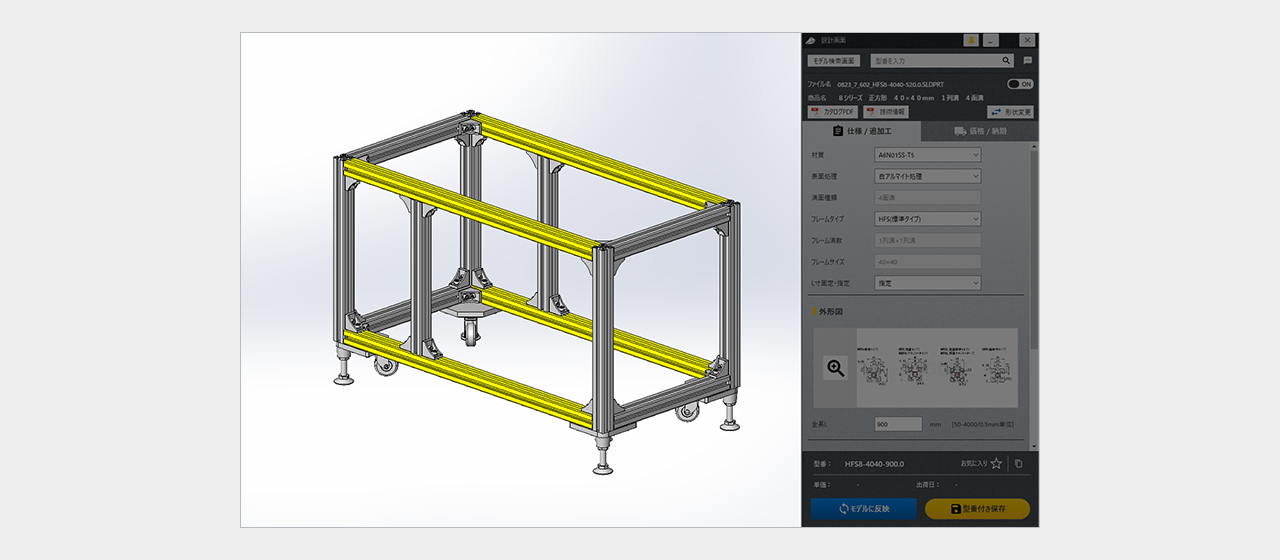
Task: Add to favorites with star icon
Action: pyautogui.click(x=996, y=464)
